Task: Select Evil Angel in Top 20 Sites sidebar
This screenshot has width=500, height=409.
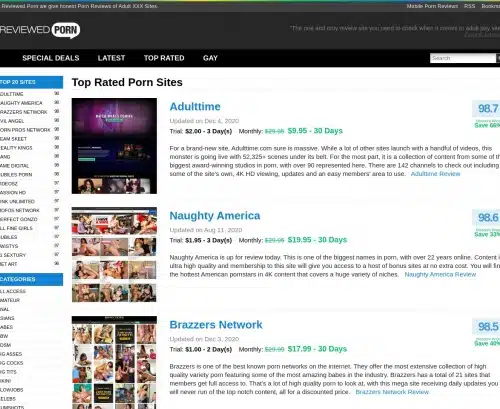Action: [x=12, y=121]
